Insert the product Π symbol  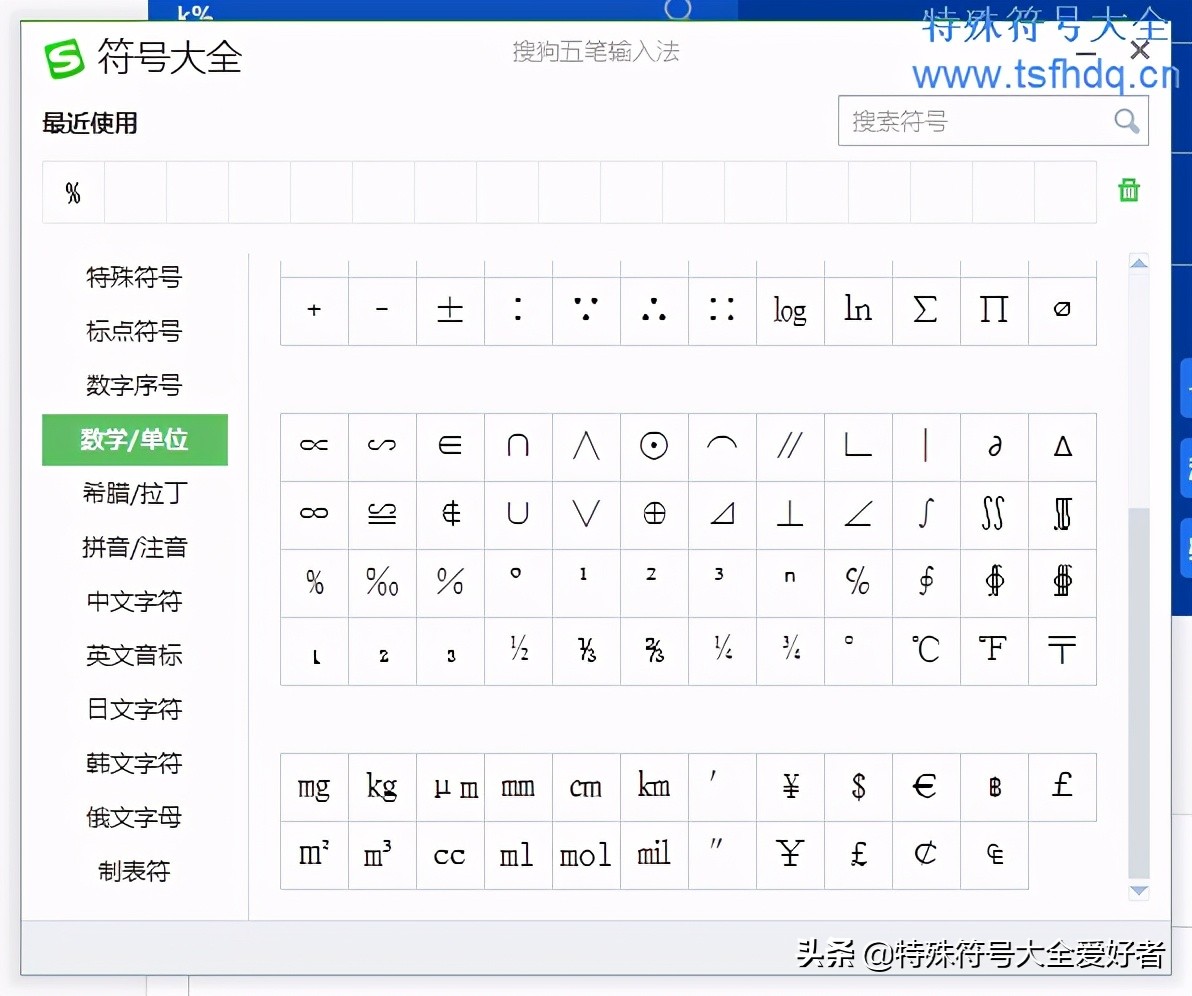click(x=994, y=310)
